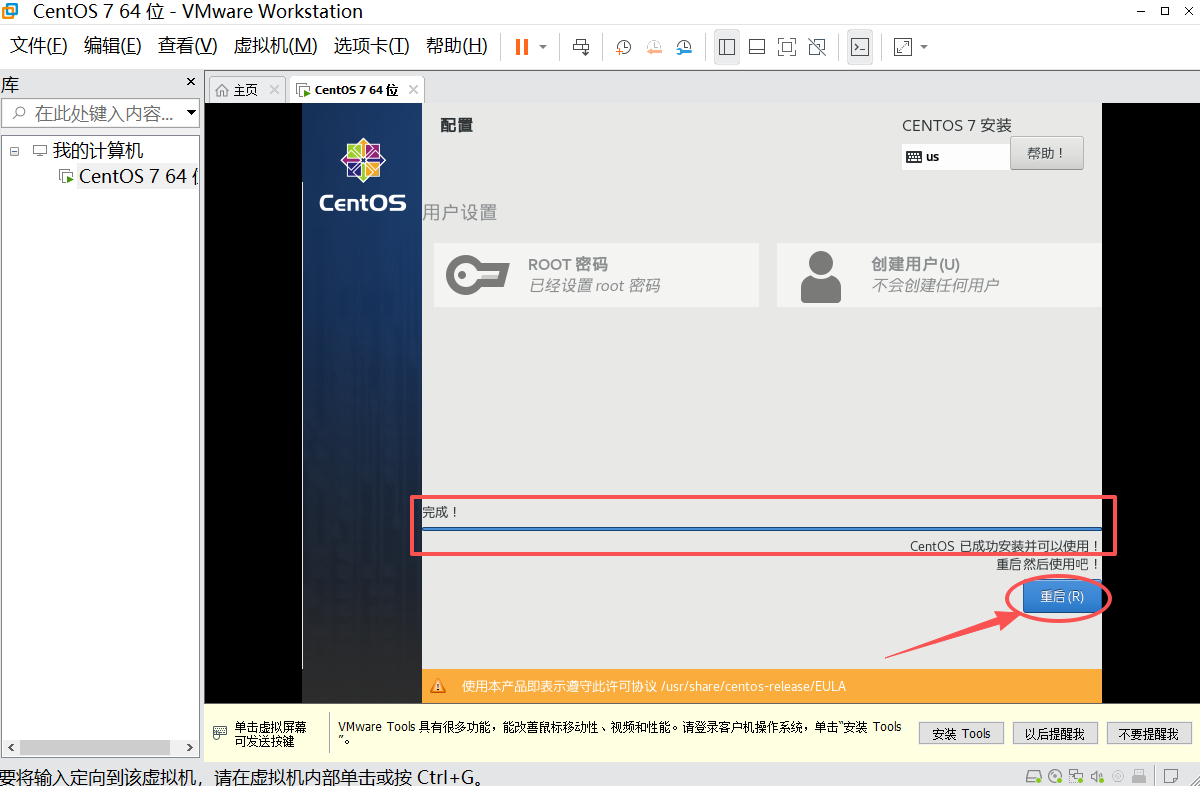Click the library horizontal scrollbar thumb

point(95,747)
